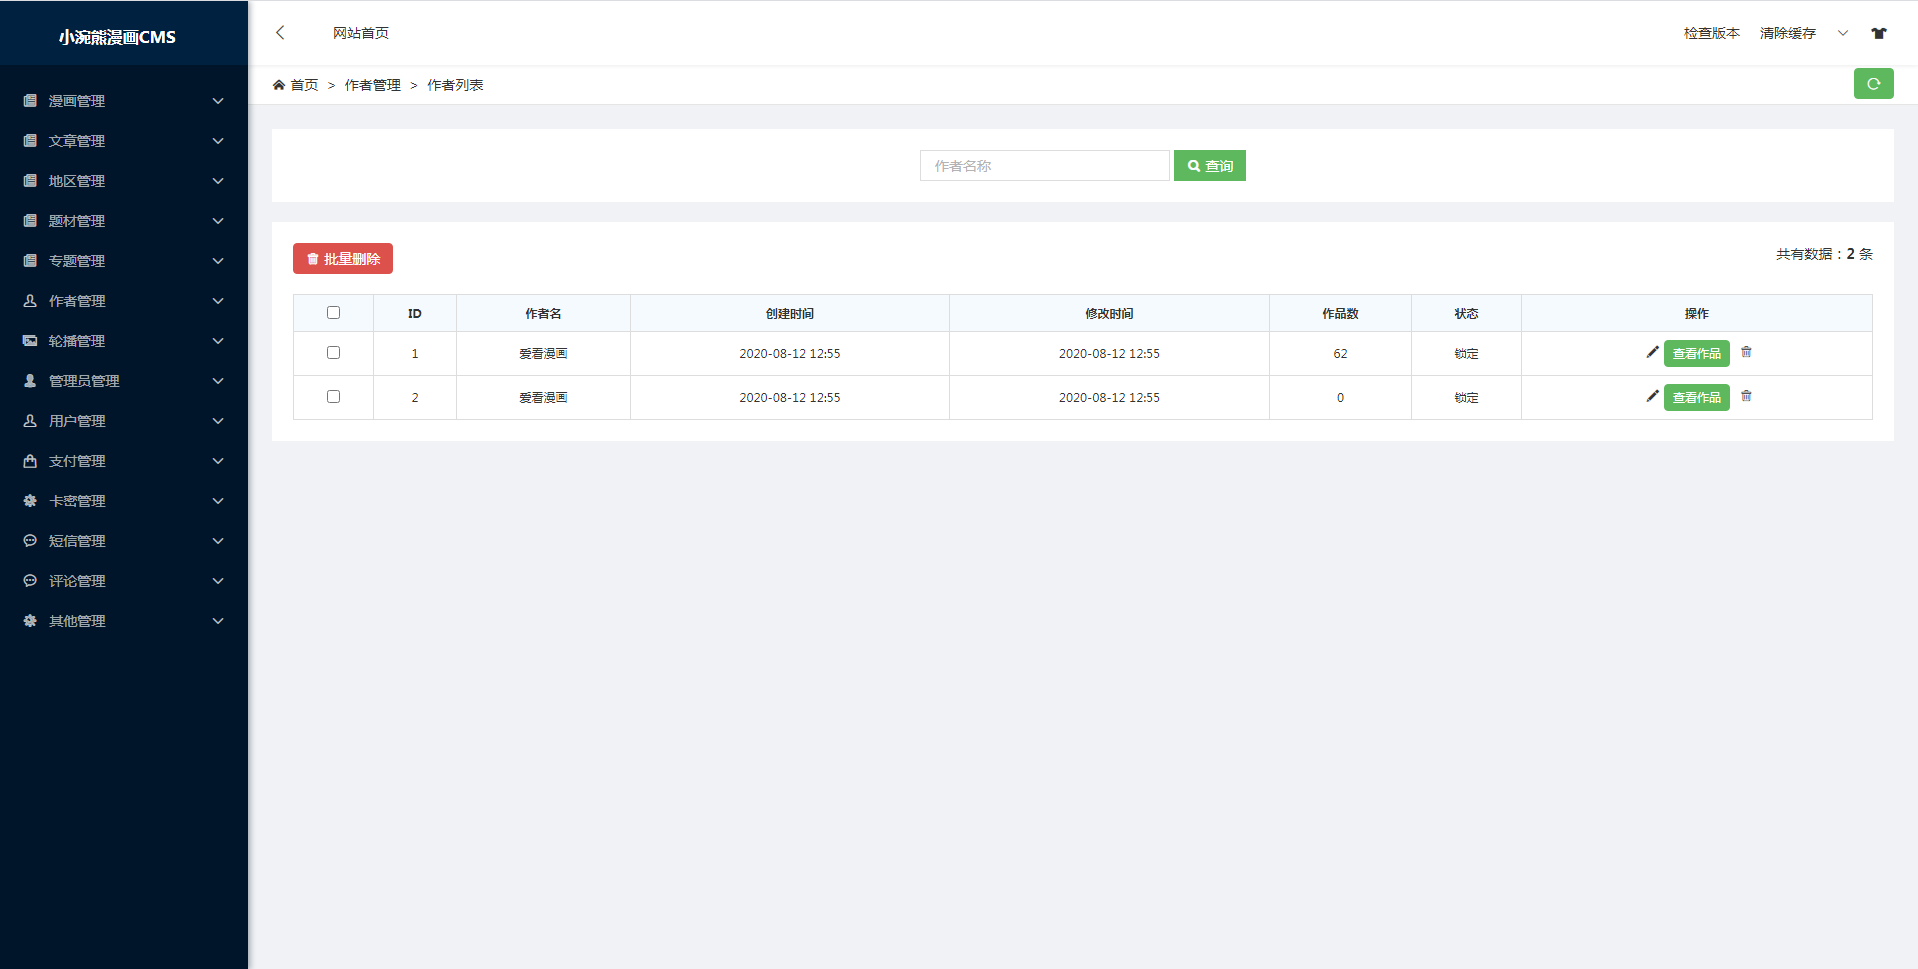The width and height of the screenshot is (1918, 969).
Task: Click the home icon in breadcrumb
Action: (279, 85)
